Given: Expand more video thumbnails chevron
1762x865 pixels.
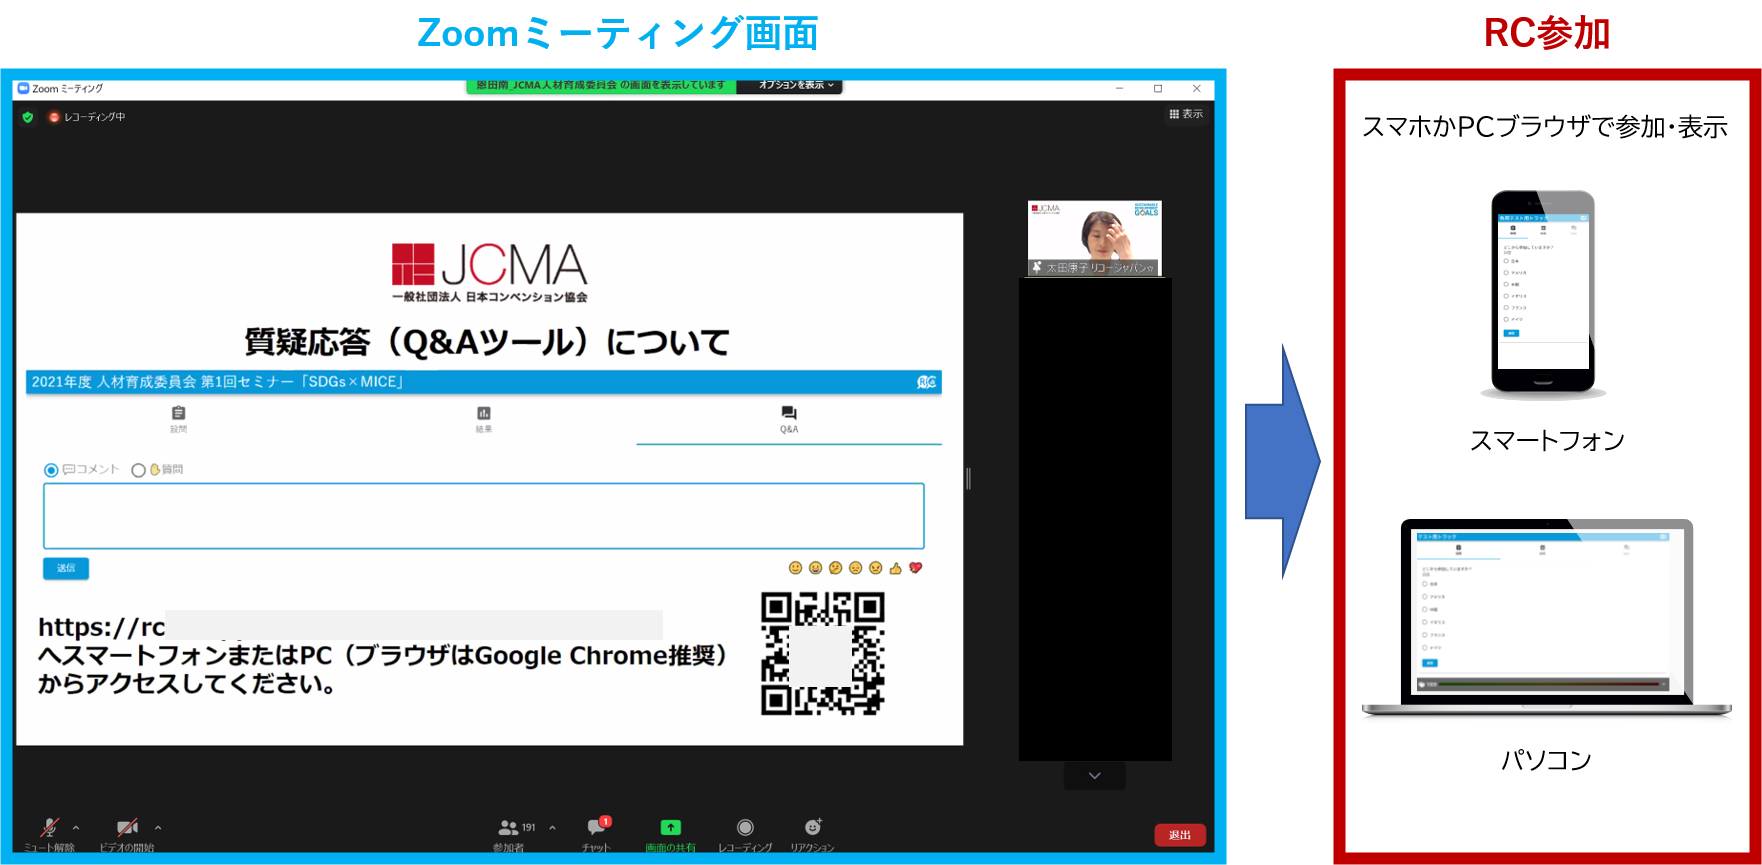Looking at the screenshot, I should [x=1095, y=776].
